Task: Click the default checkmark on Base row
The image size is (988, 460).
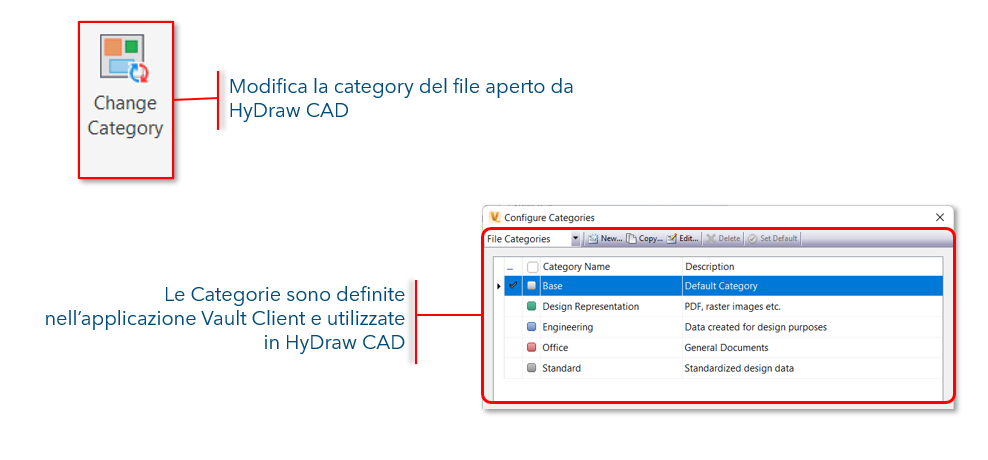Action: pos(514,285)
